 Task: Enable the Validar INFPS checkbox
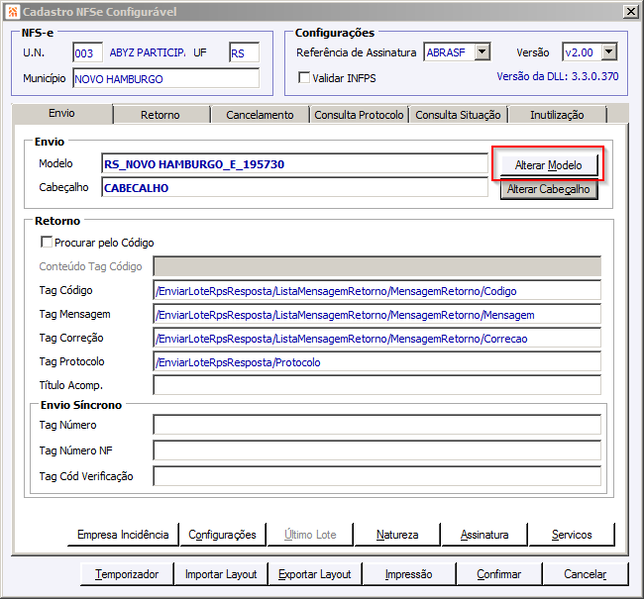point(304,77)
